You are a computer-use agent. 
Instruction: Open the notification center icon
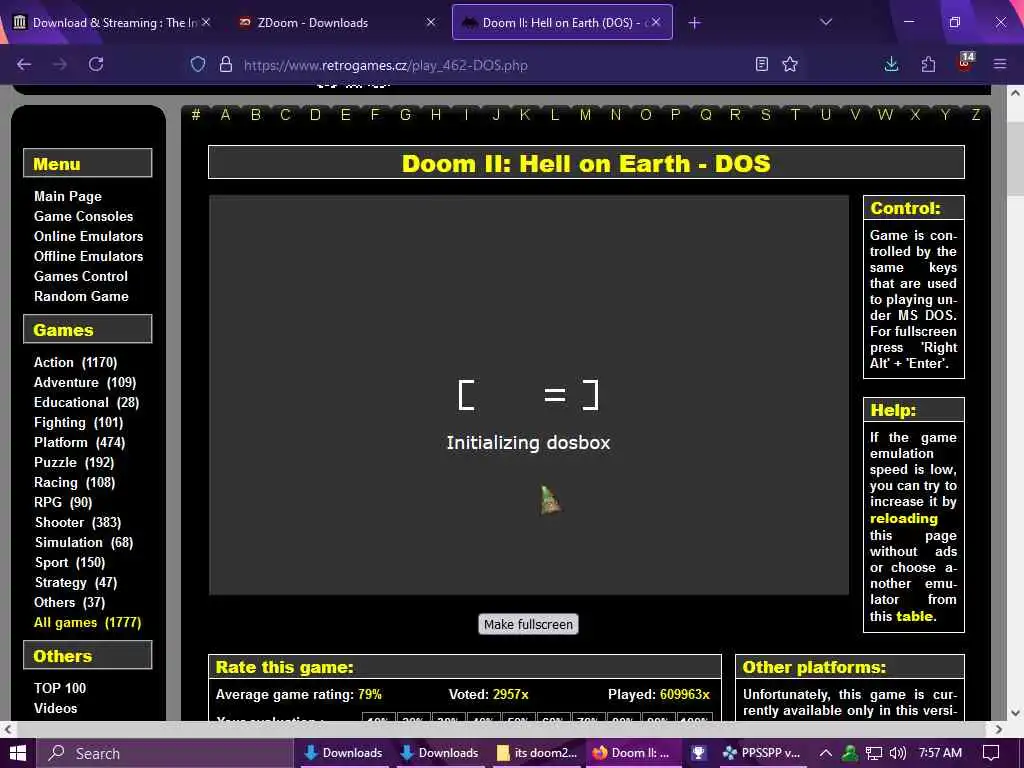[991, 753]
